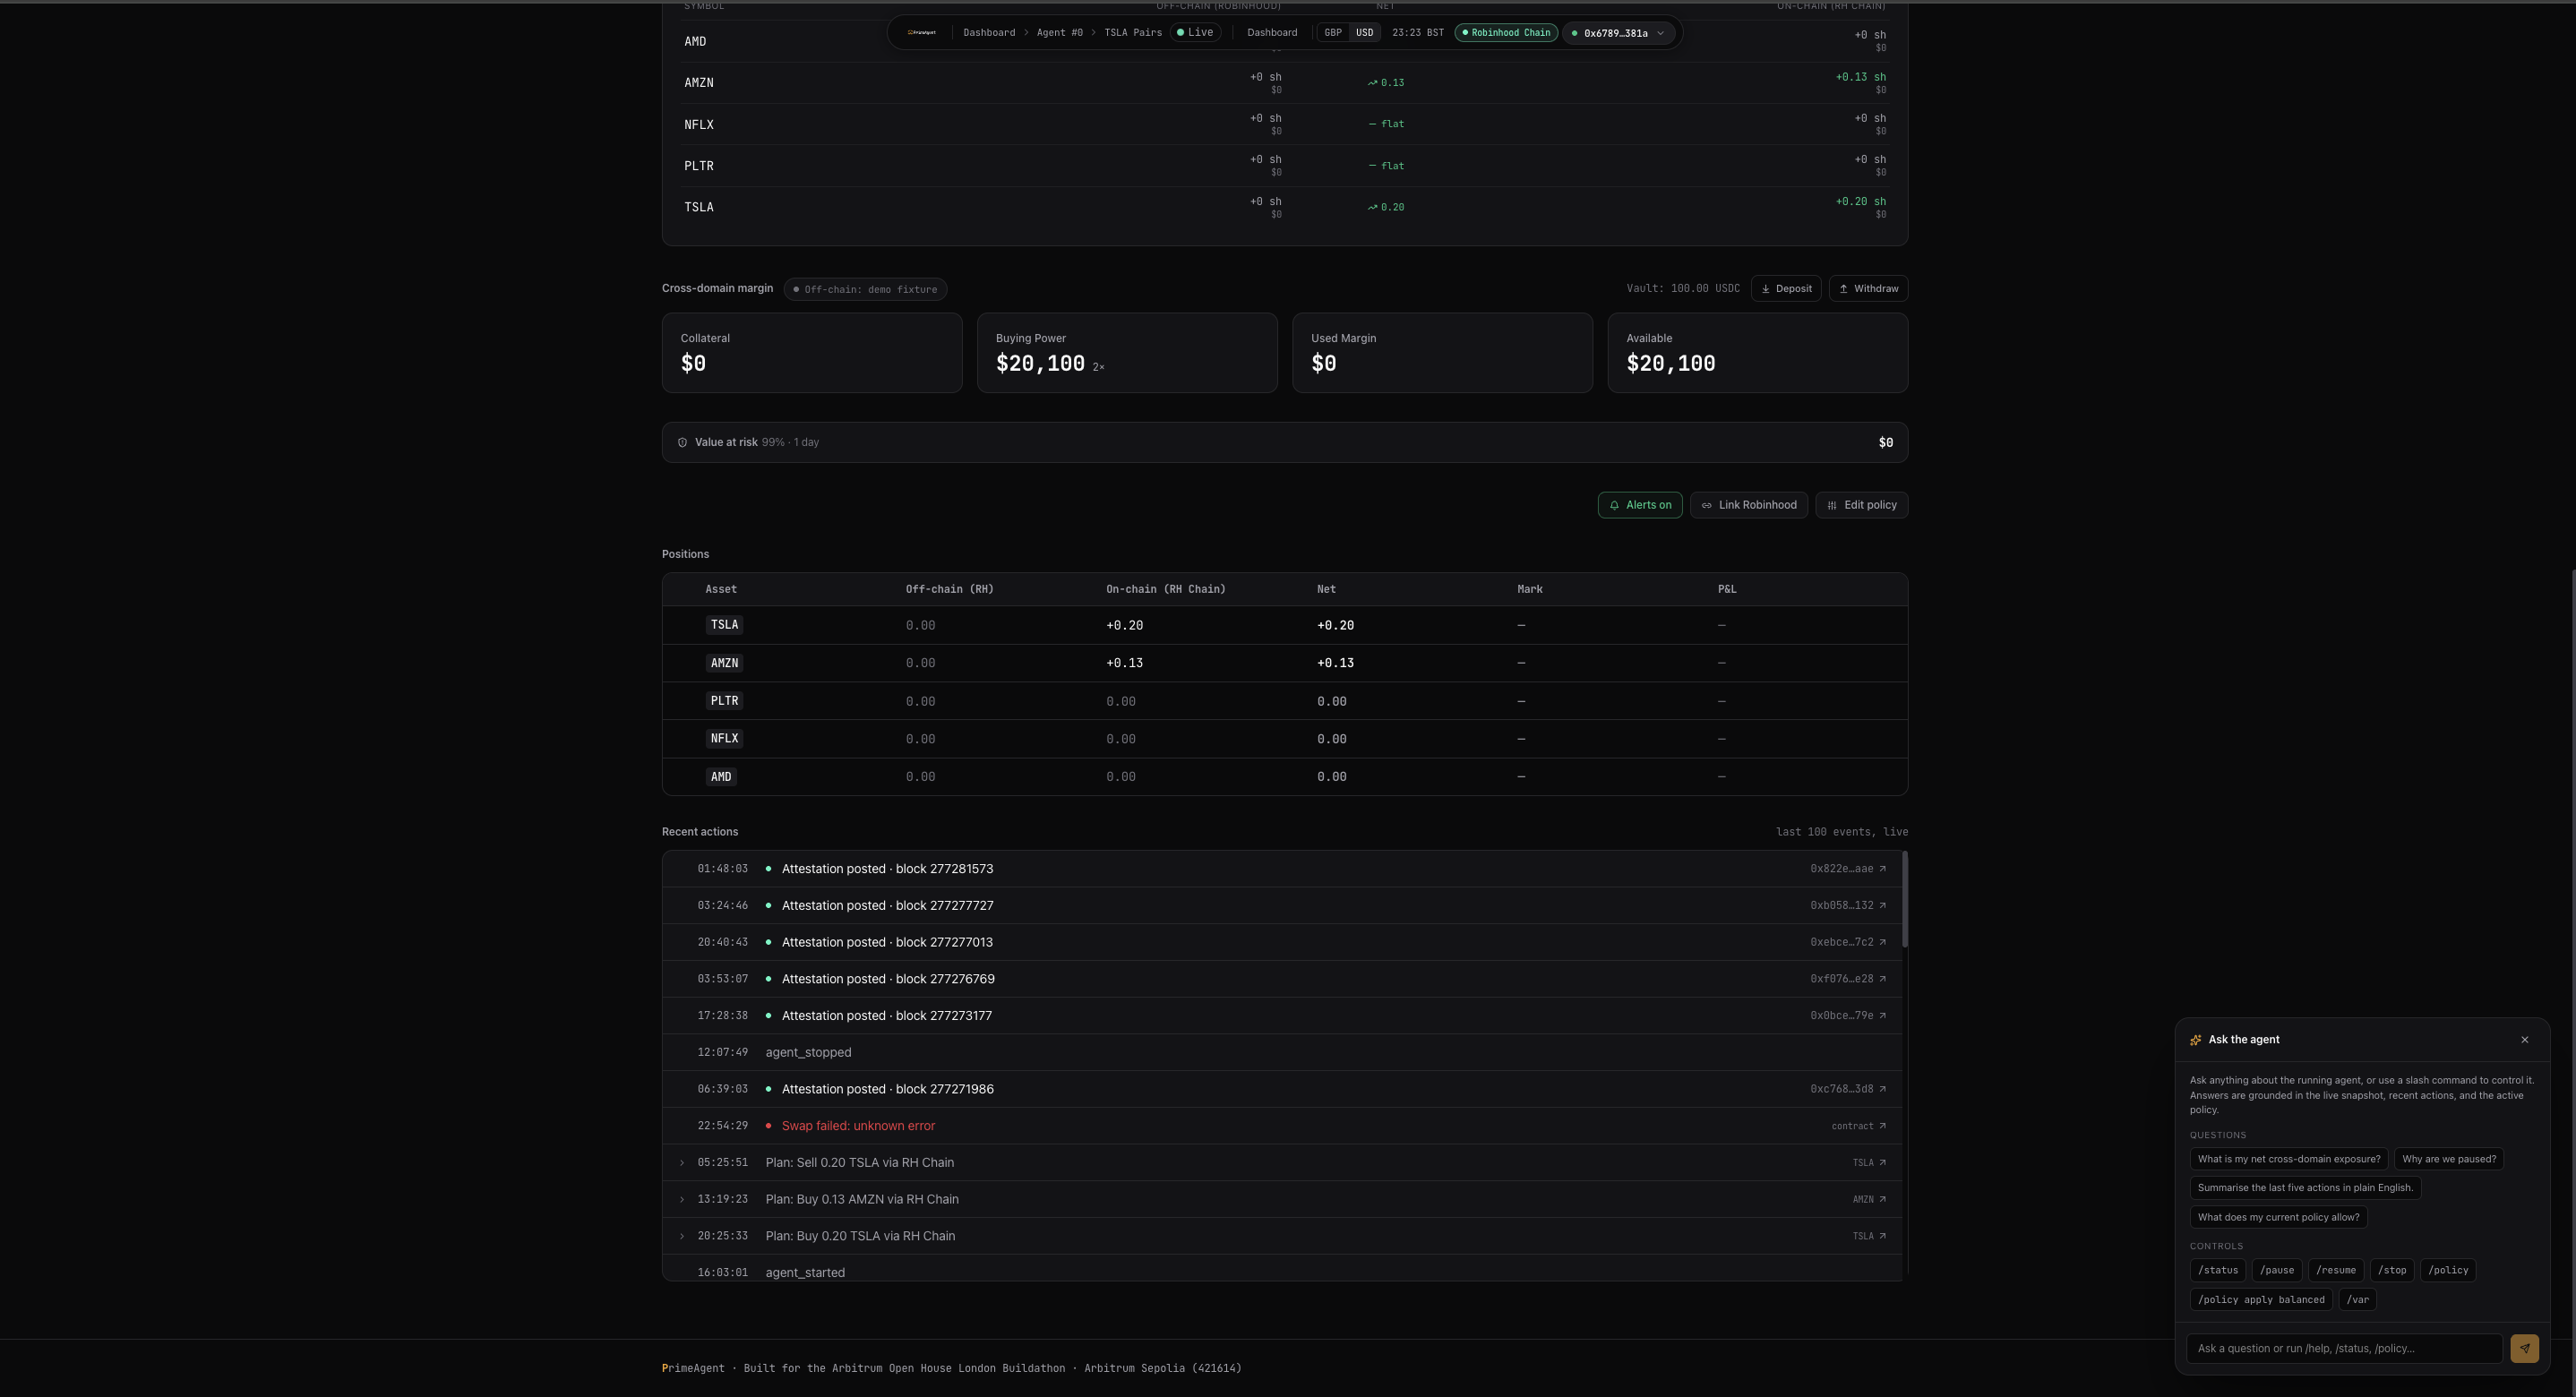Open external link icon for 0x822e…aae transaction
The width and height of the screenshot is (2576, 1397).
click(x=1883, y=869)
